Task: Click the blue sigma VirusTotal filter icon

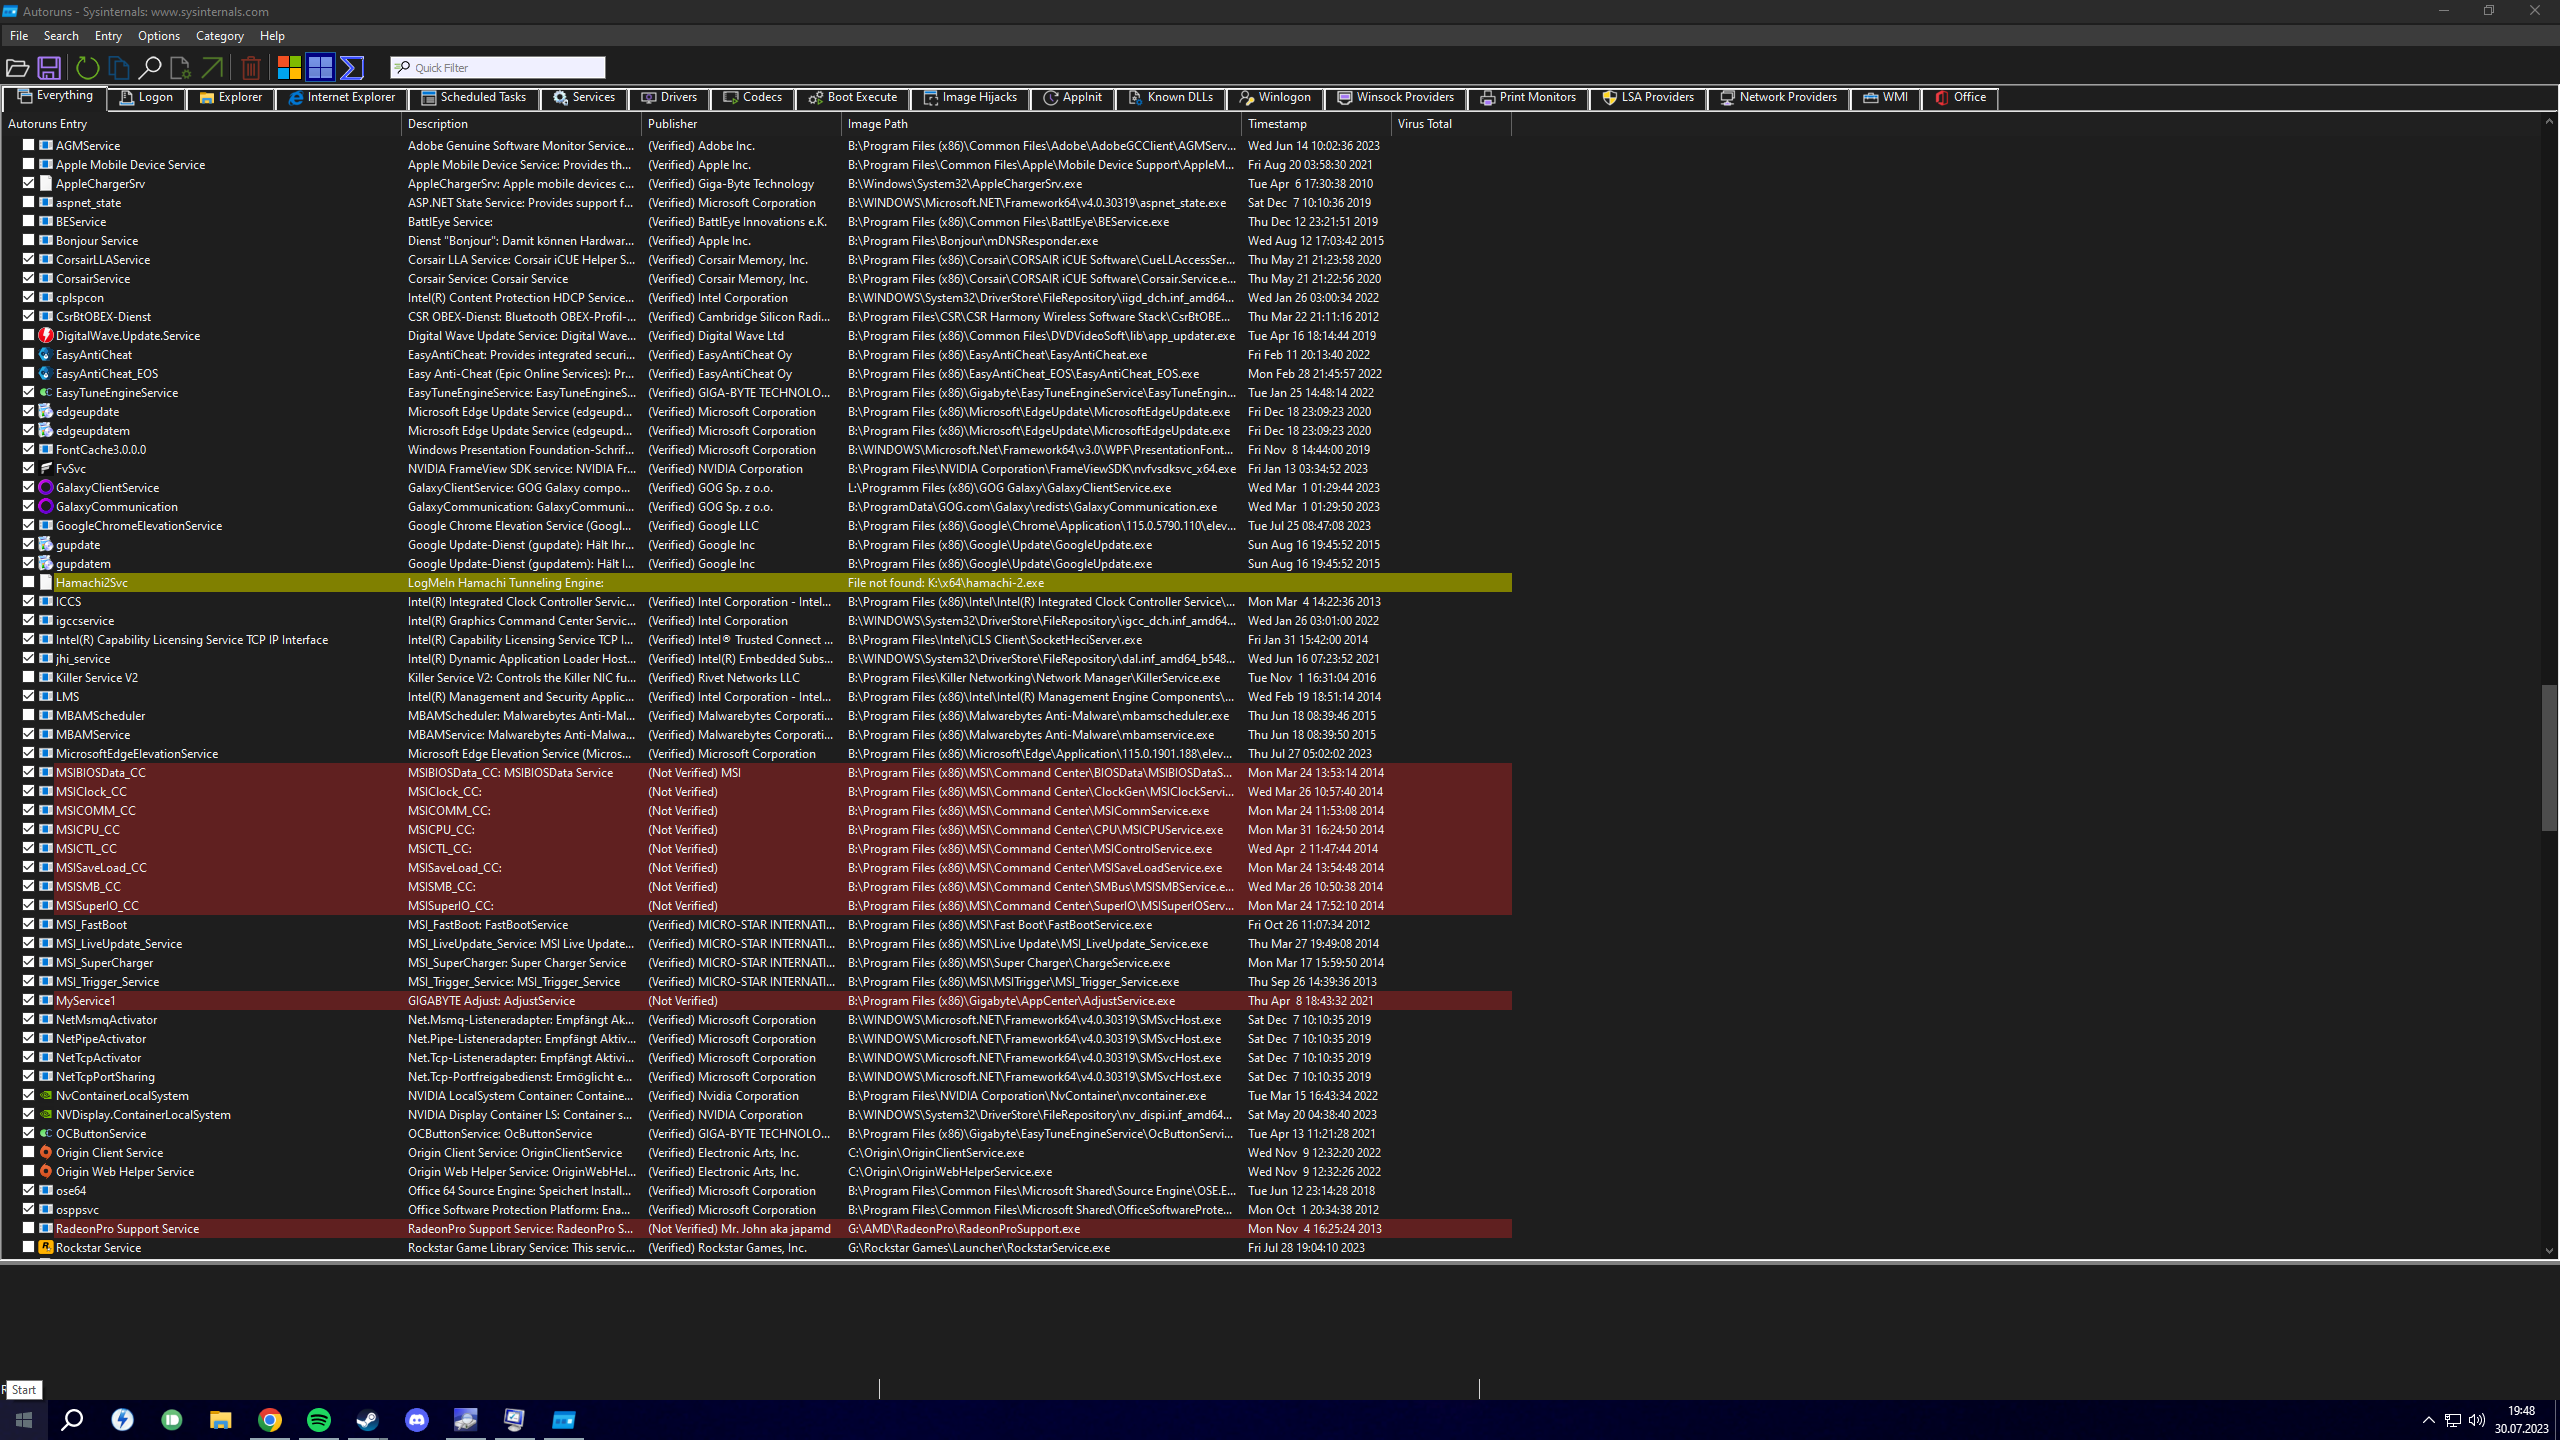Action: point(352,68)
